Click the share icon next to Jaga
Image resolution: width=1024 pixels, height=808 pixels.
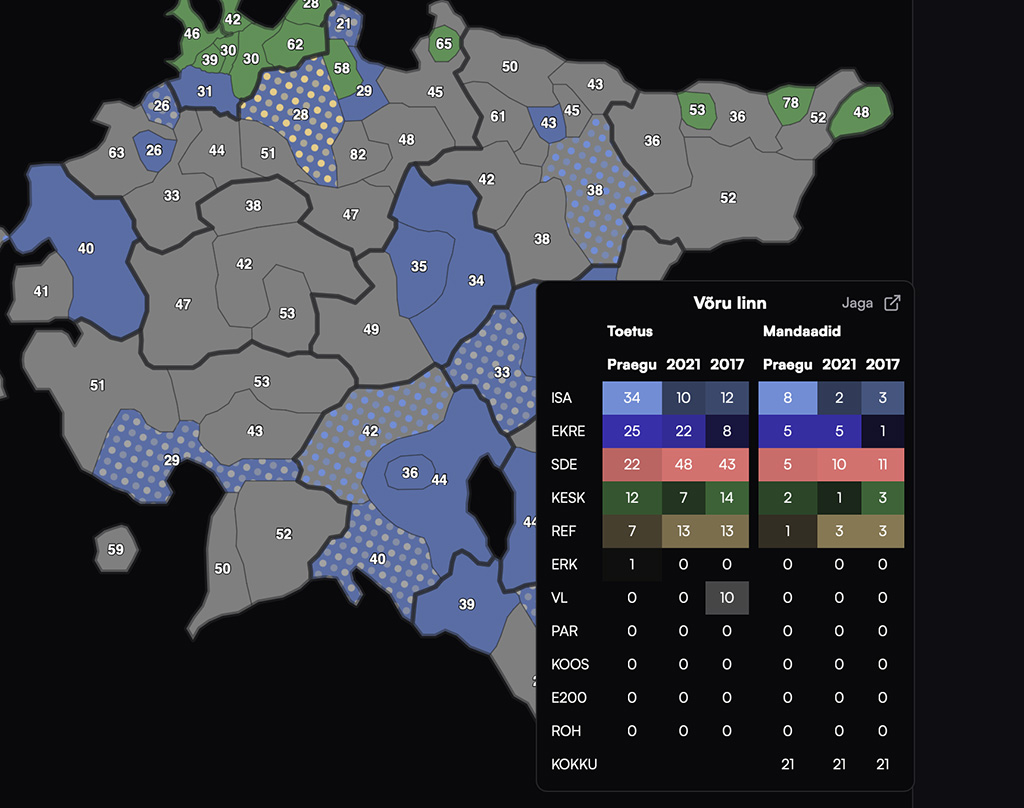[x=893, y=303]
